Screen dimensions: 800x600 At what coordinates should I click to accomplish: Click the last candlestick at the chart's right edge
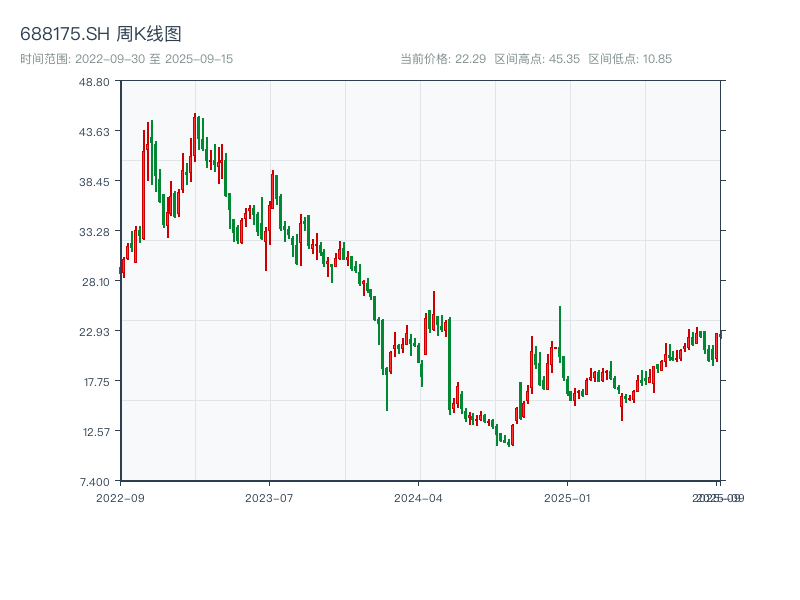(719, 335)
